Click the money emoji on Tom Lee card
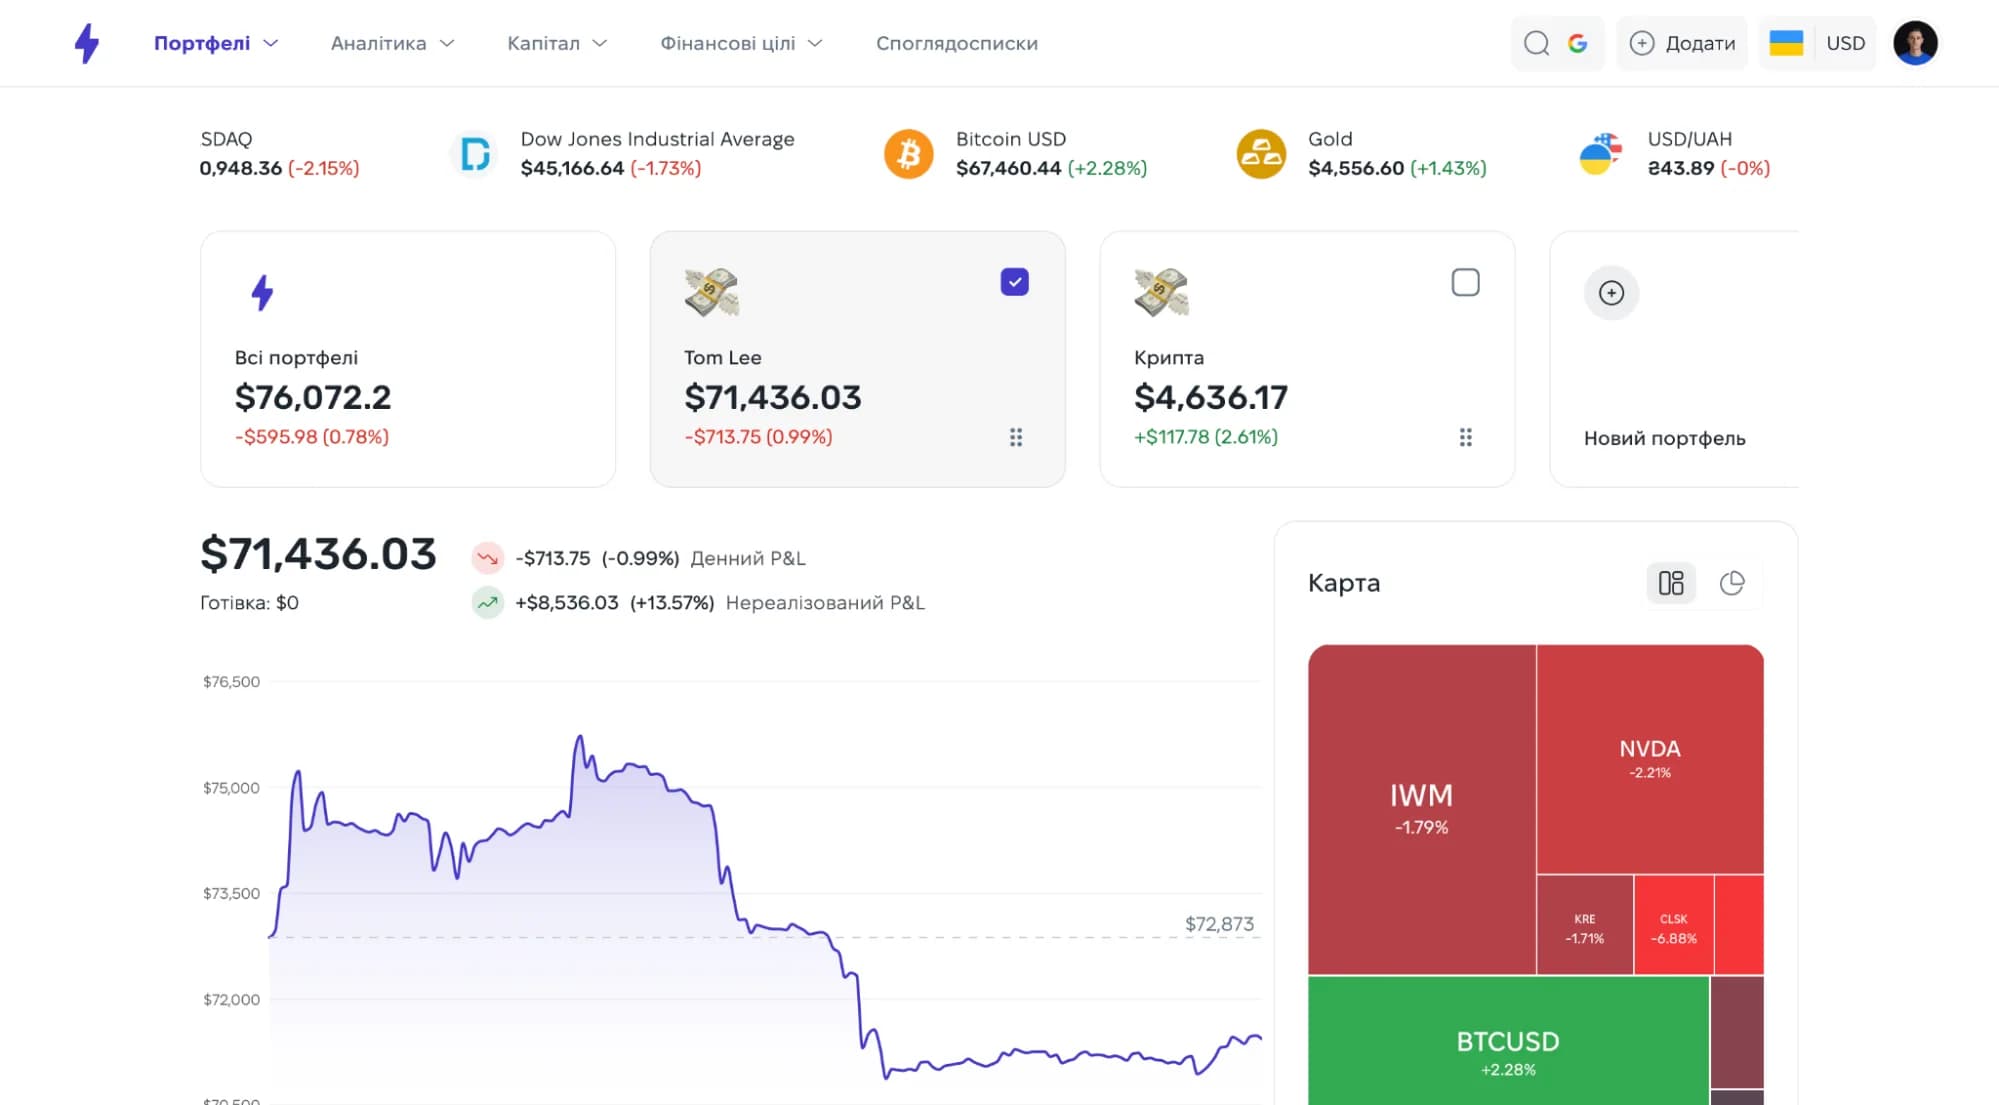Viewport: 1999px width, 1105px height. click(x=711, y=292)
